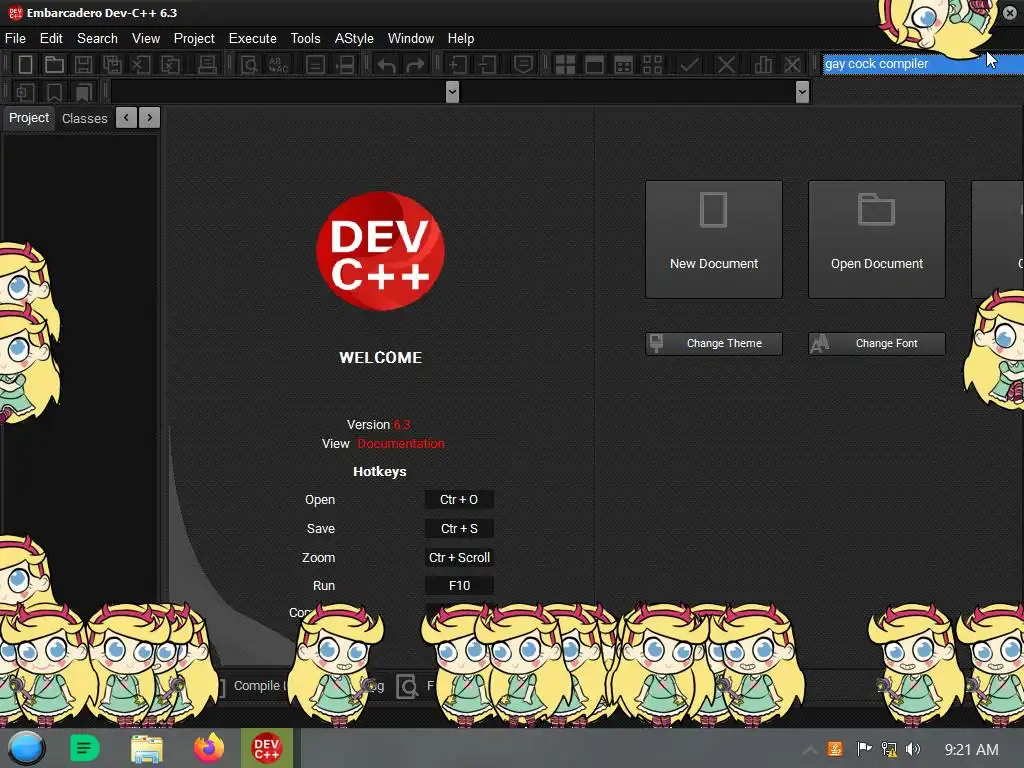Open the red Documentation link
The height and width of the screenshot is (768, 1024).
point(400,443)
